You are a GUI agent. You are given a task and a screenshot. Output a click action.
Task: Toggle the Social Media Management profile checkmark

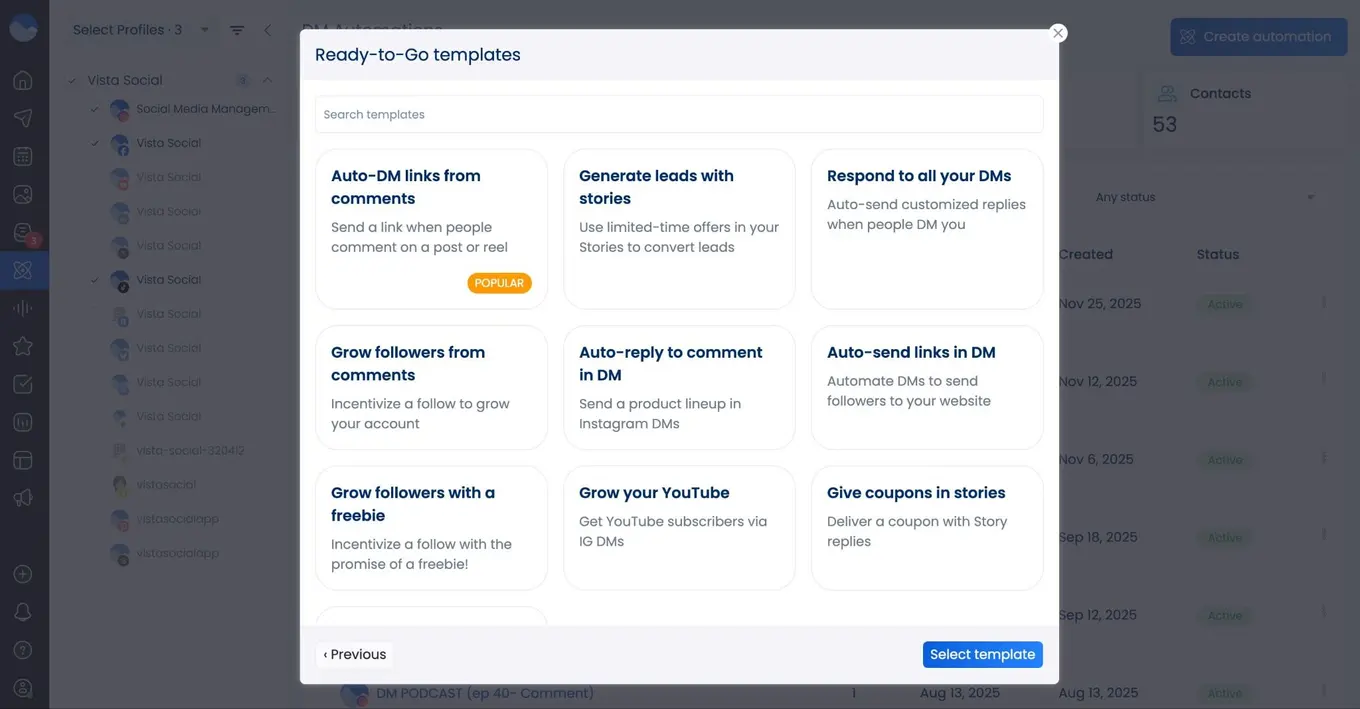pyautogui.click(x=94, y=109)
